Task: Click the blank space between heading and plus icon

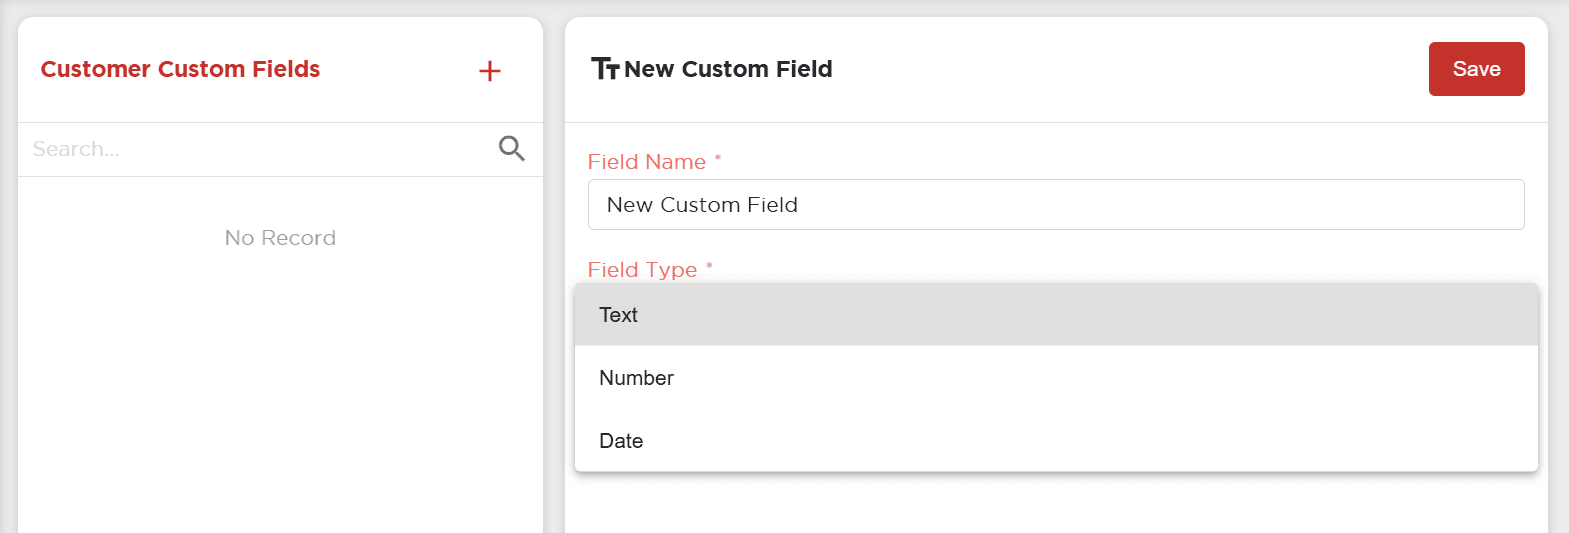Action: tap(400, 69)
